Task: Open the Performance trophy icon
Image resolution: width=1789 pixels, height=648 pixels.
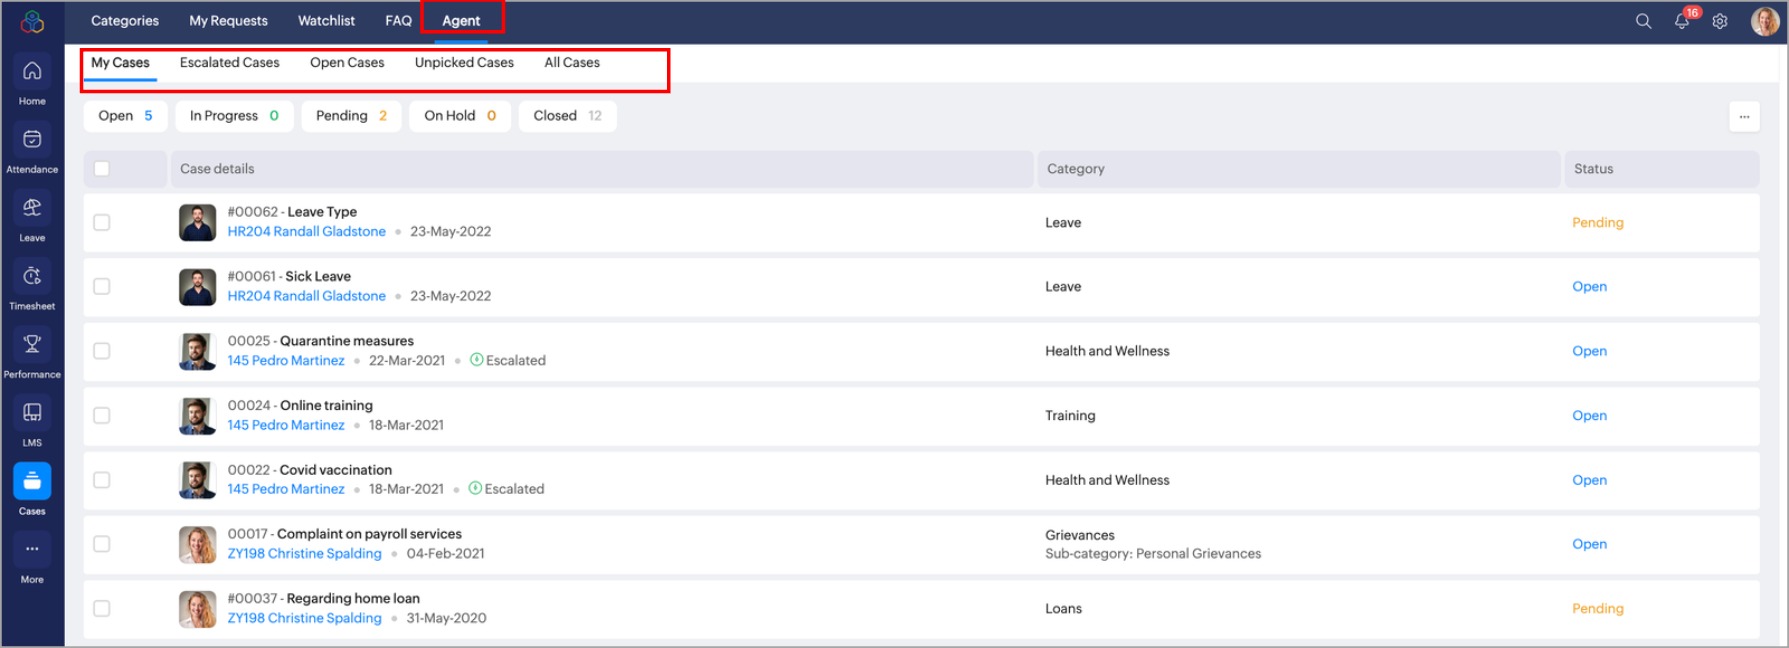Action: point(32,345)
